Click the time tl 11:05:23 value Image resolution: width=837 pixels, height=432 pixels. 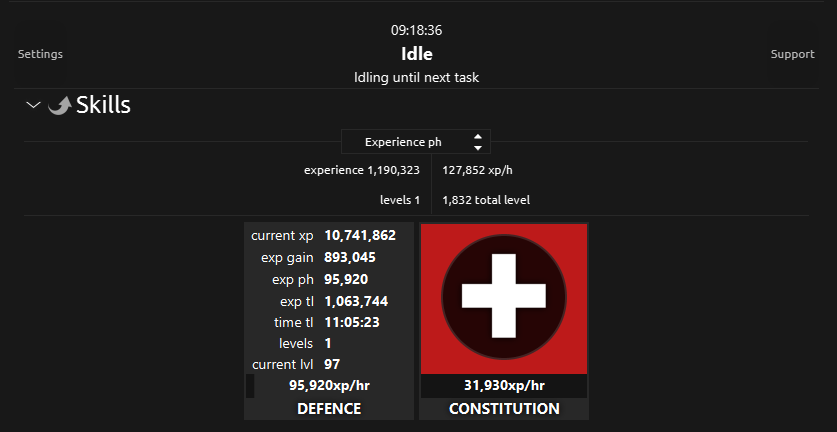tap(352, 322)
